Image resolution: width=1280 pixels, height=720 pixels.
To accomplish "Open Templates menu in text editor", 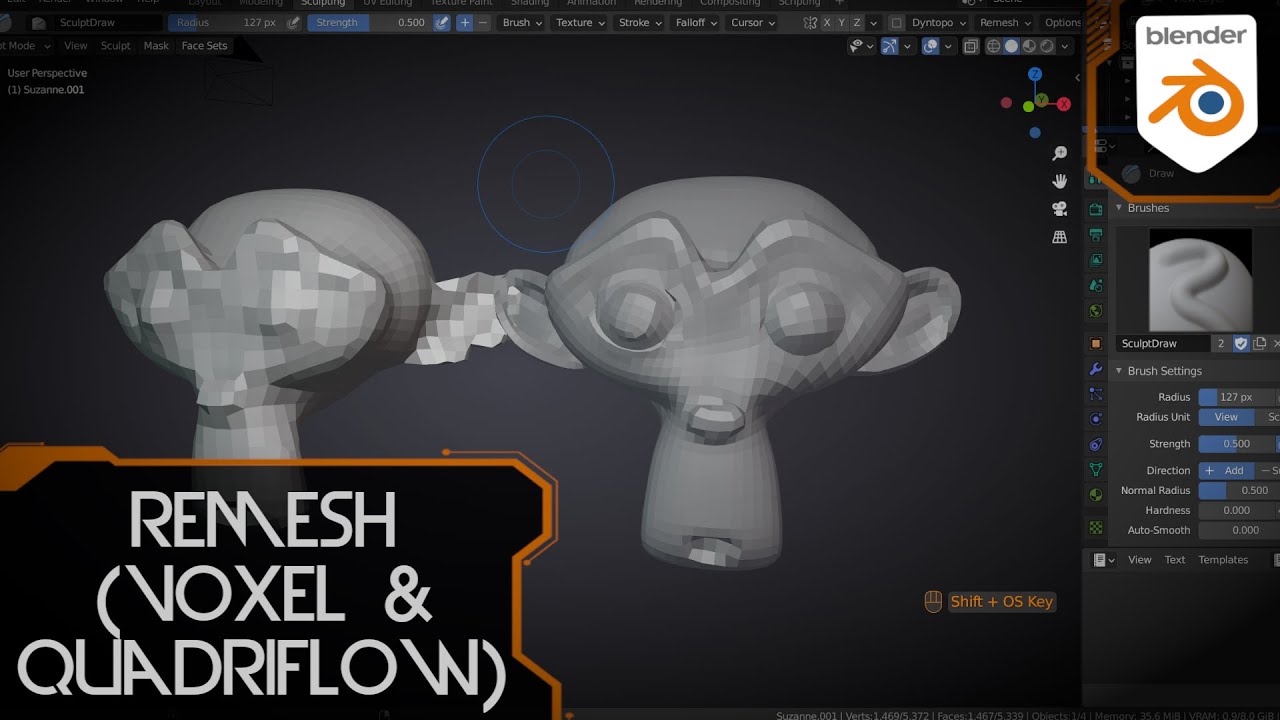I will [x=1223, y=560].
